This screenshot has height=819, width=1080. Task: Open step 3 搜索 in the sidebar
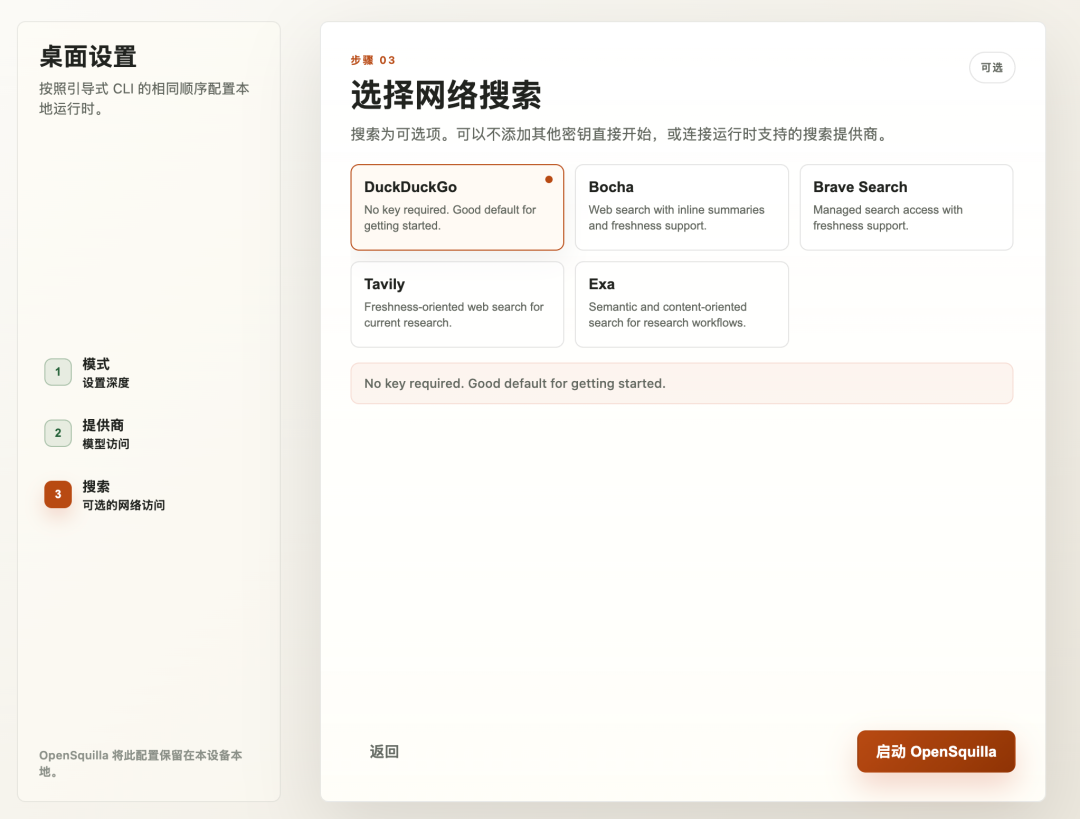point(105,495)
